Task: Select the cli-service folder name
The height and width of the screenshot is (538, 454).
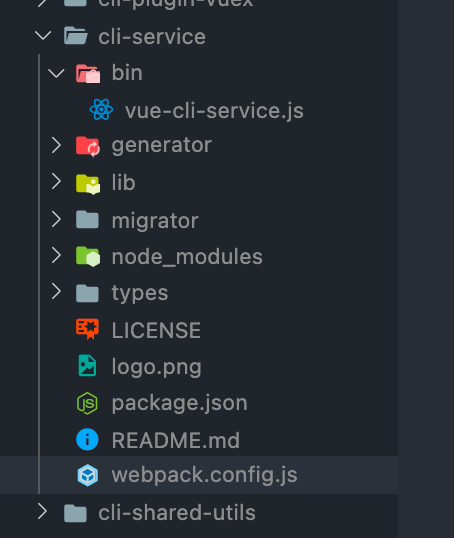Action: tap(152, 37)
